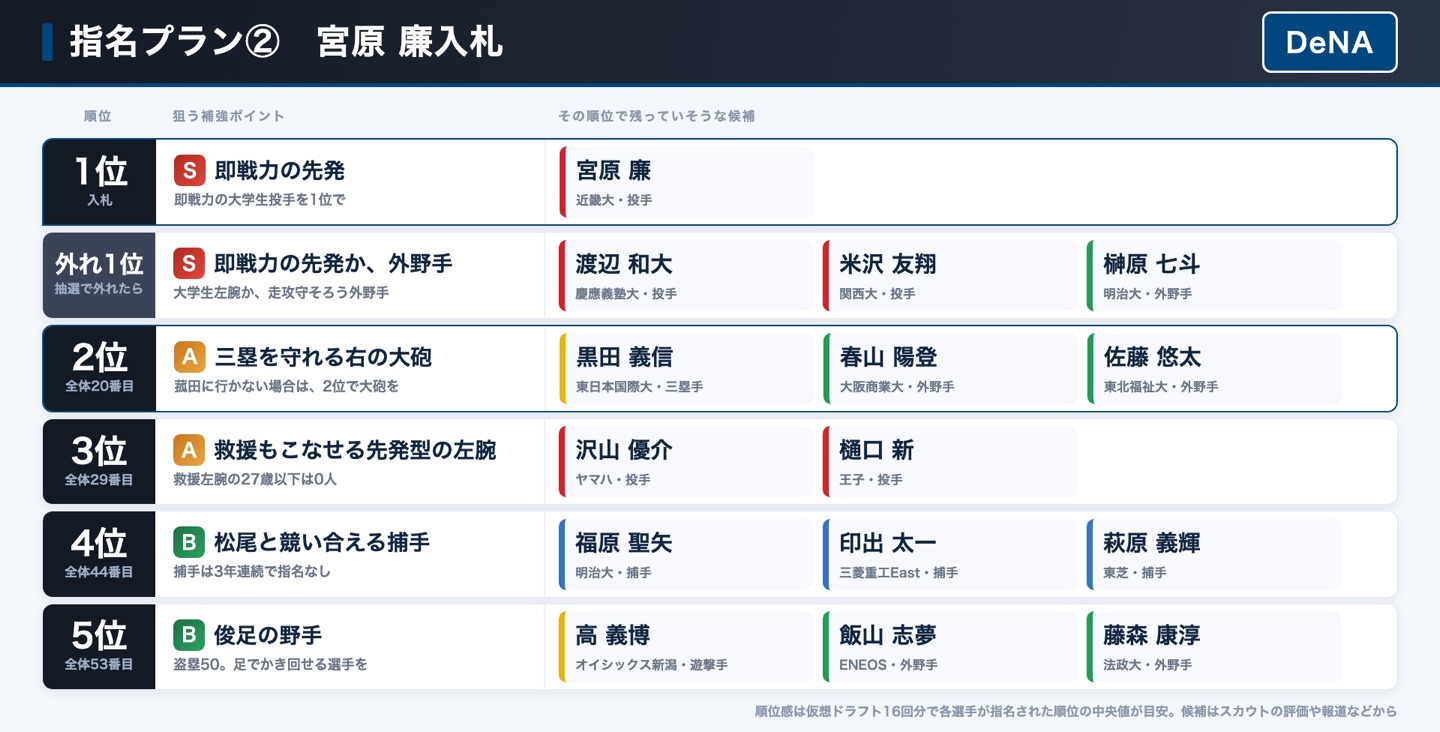Open the 沢山 優介 candidate card
Screen dimensions: 1440x732
(x=687, y=461)
